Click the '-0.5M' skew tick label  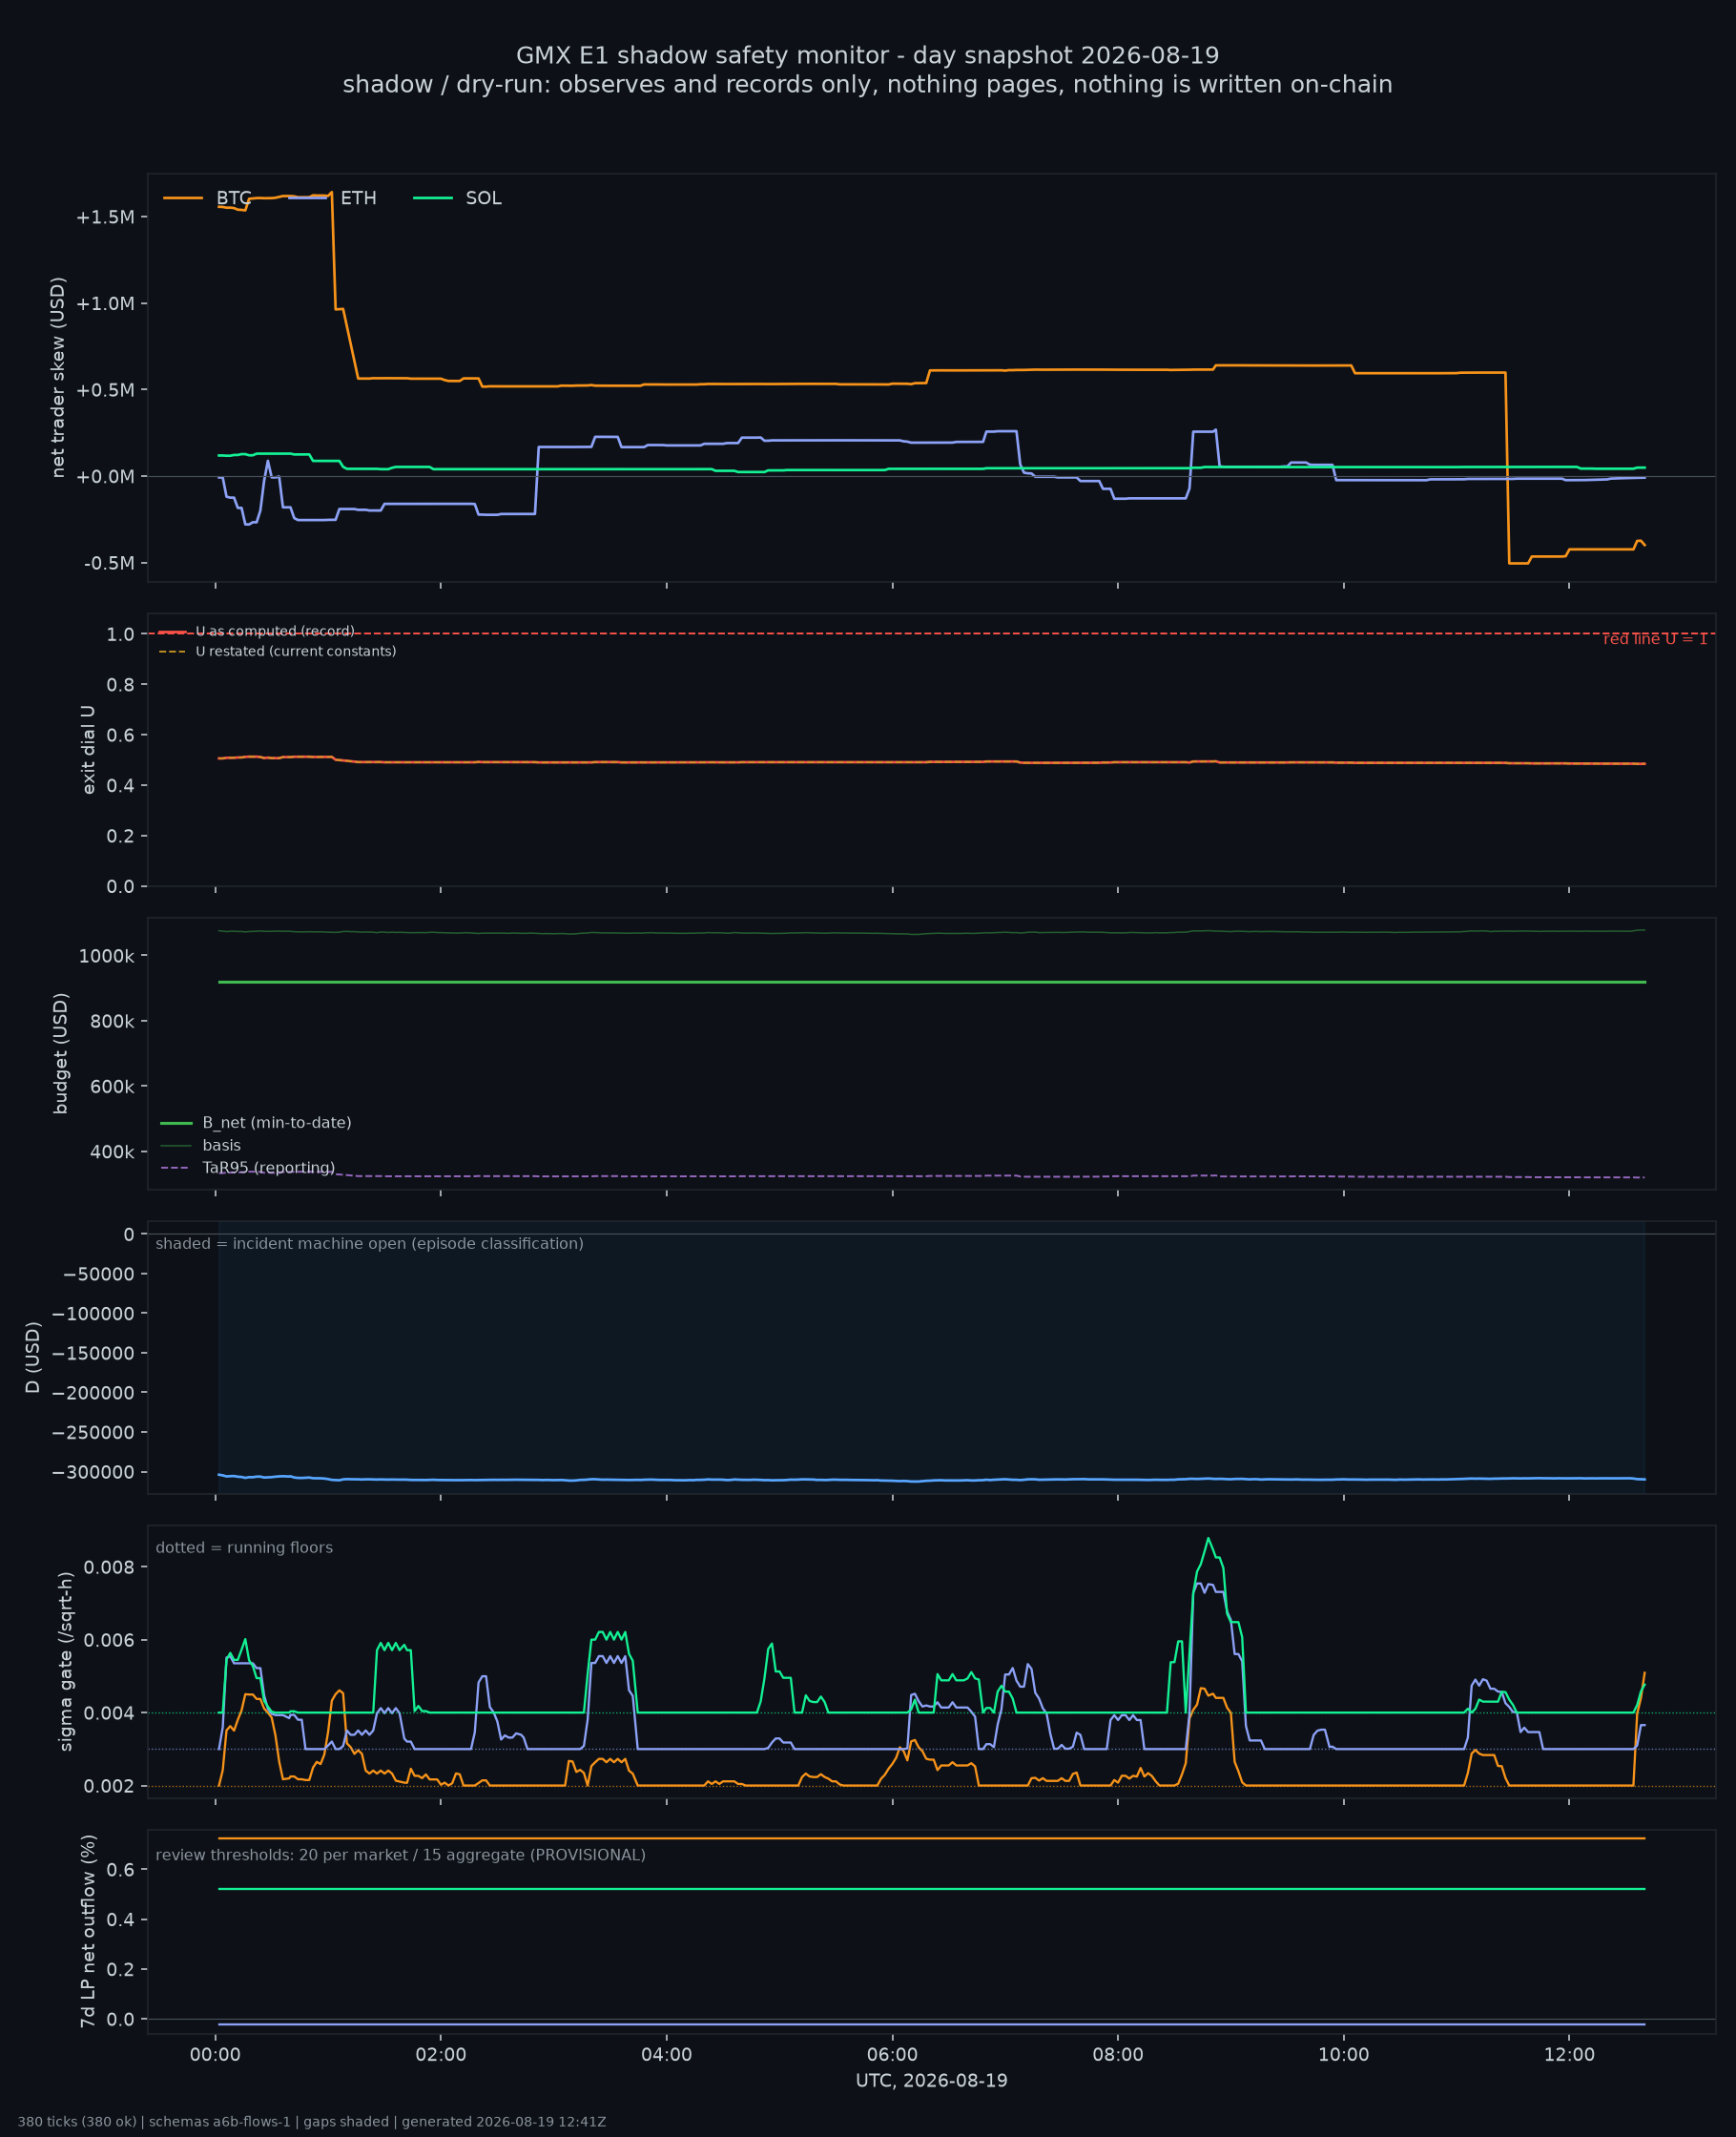pyautogui.click(x=109, y=564)
